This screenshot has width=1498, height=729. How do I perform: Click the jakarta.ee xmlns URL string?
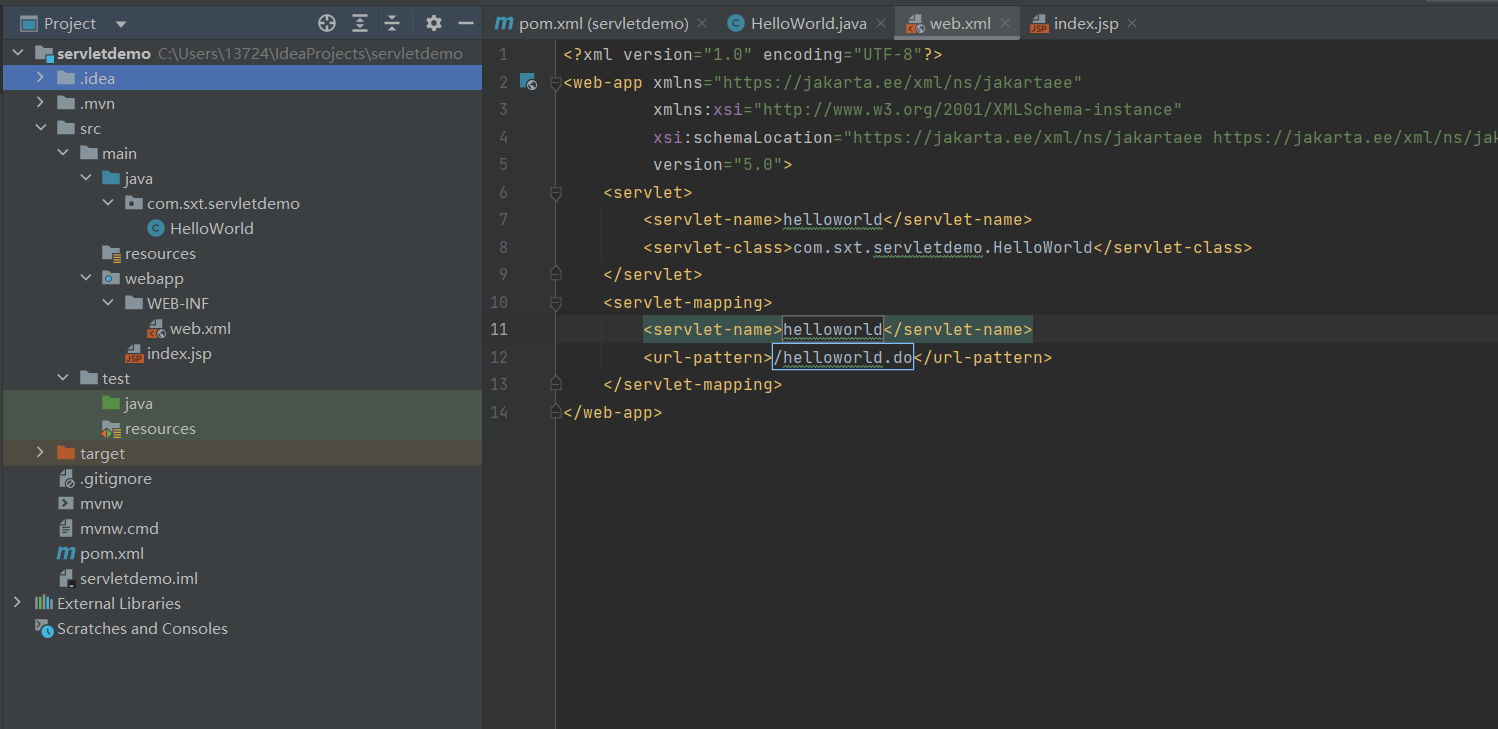pos(897,82)
